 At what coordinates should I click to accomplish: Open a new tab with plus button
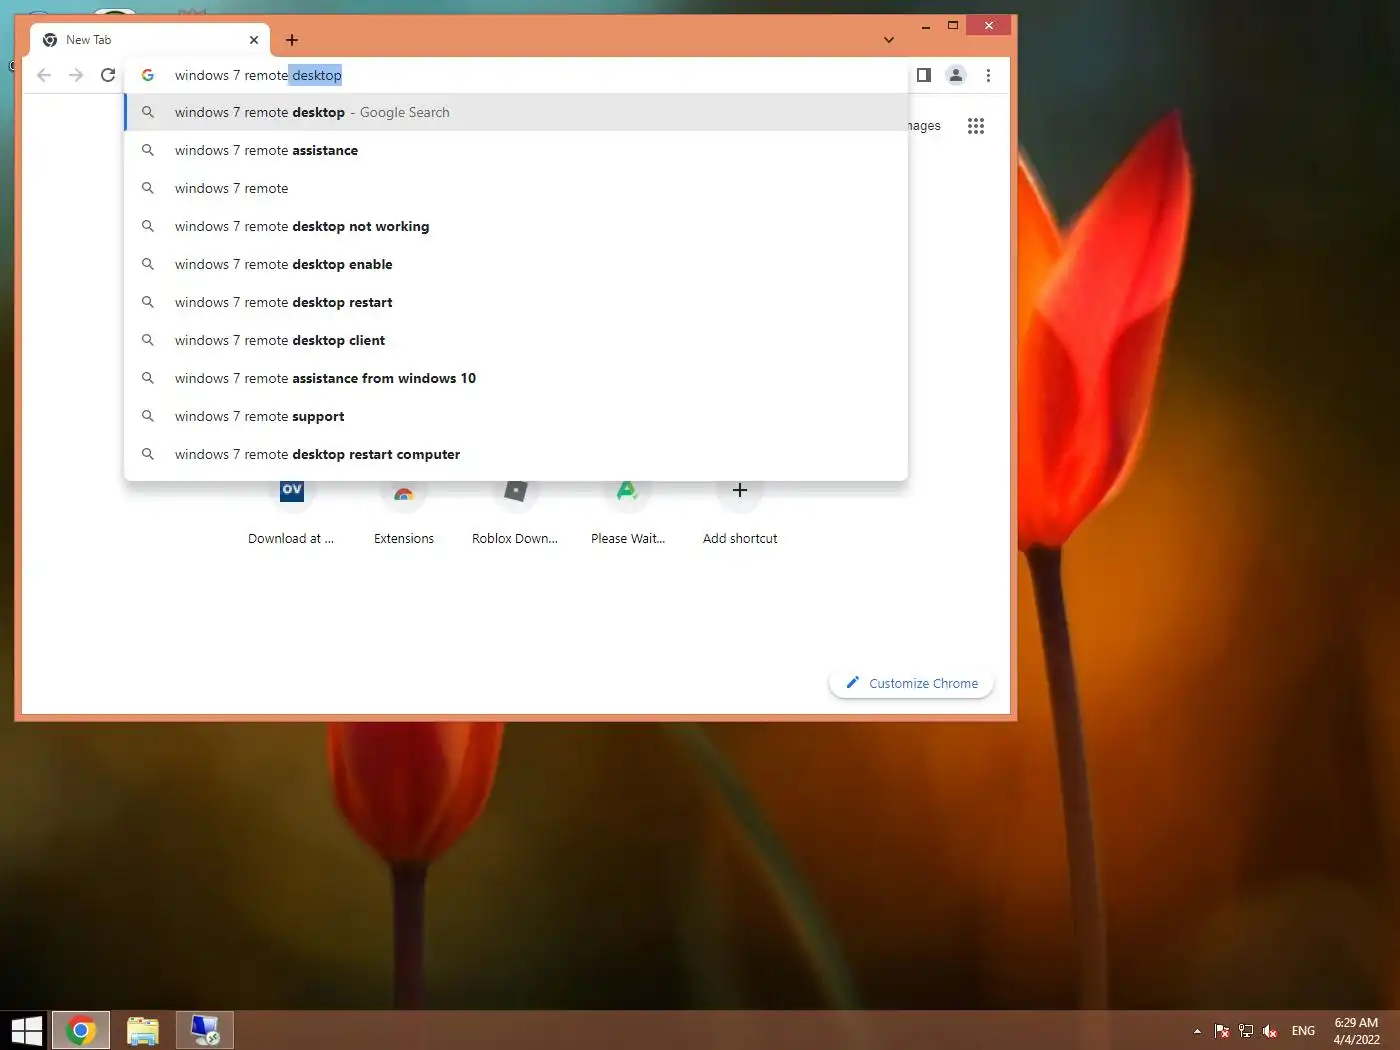(292, 40)
